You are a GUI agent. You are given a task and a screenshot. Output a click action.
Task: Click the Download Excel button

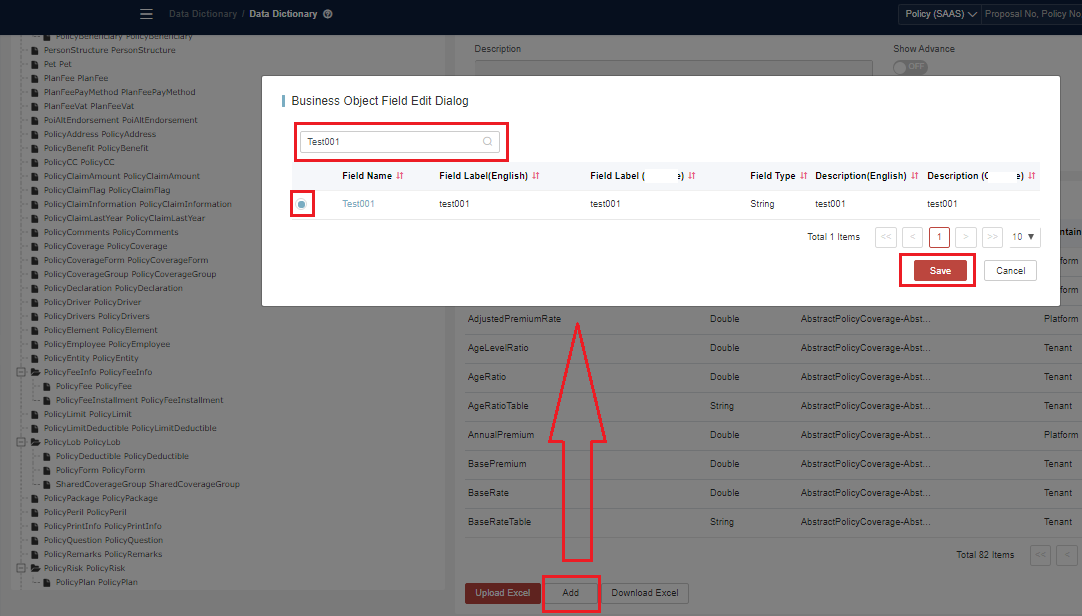[x=644, y=592]
